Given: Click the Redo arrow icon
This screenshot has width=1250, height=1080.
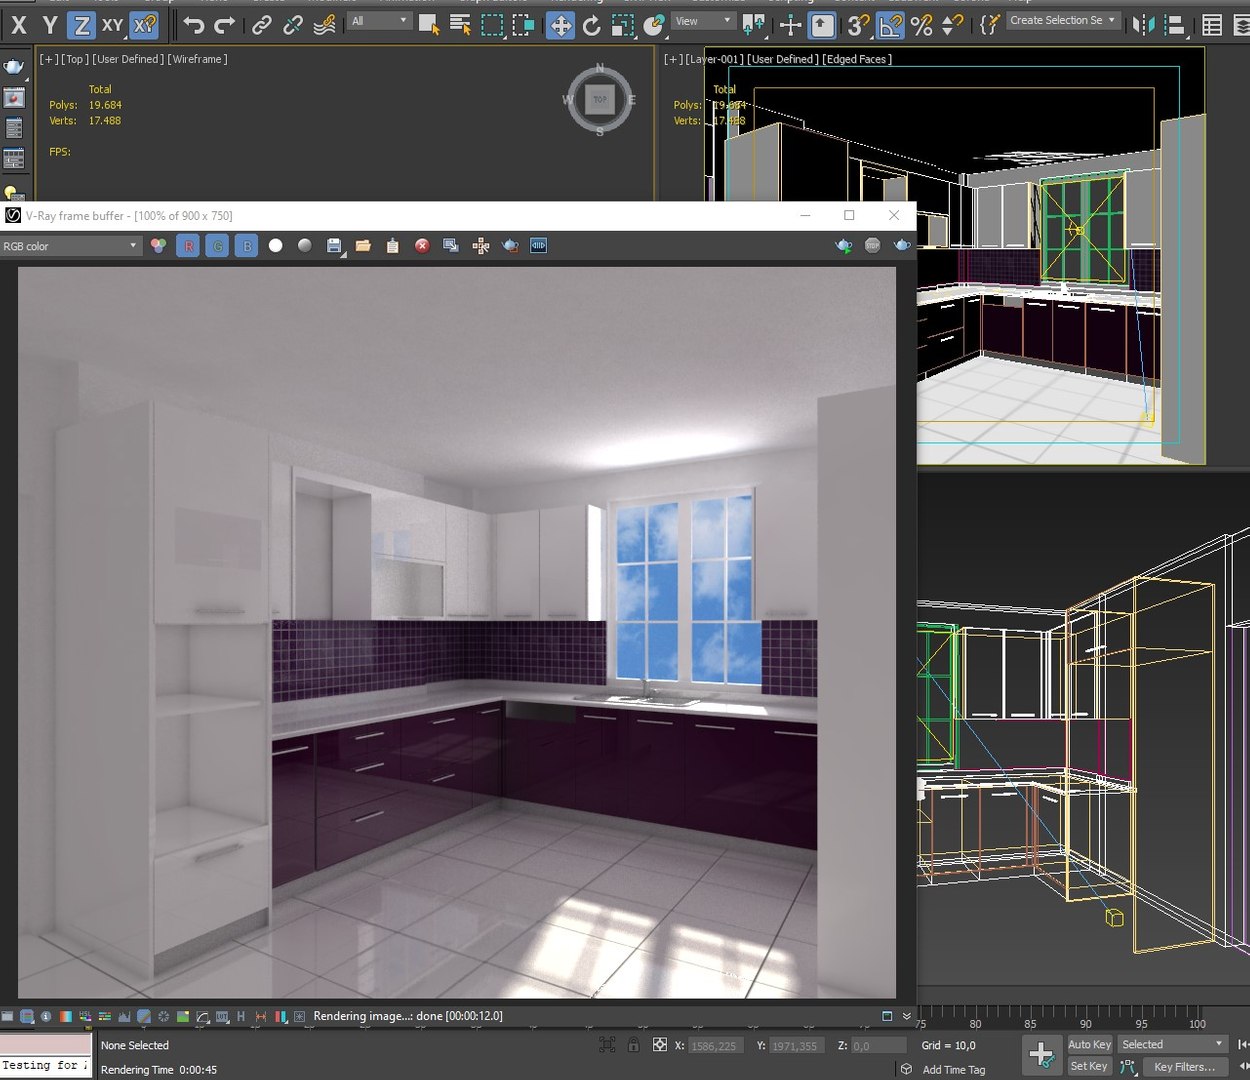Looking at the screenshot, I should 225,25.
